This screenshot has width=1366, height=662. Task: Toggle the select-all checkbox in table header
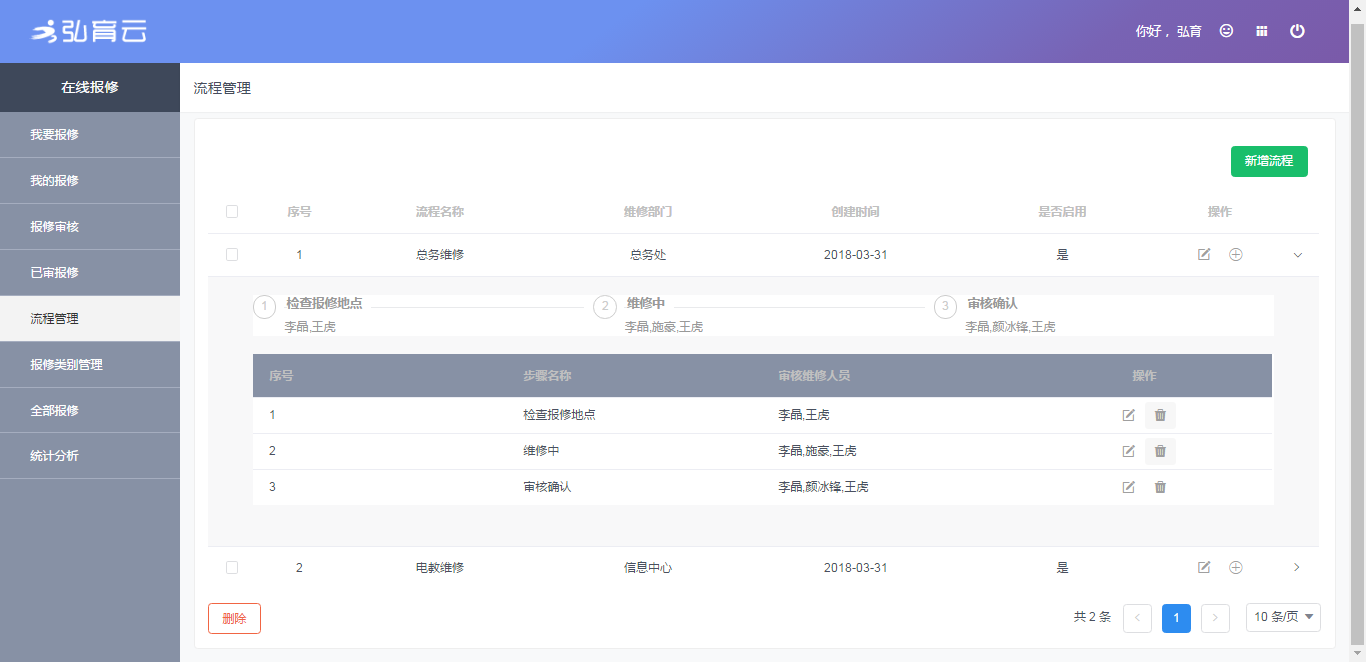(x=232, y=212)
